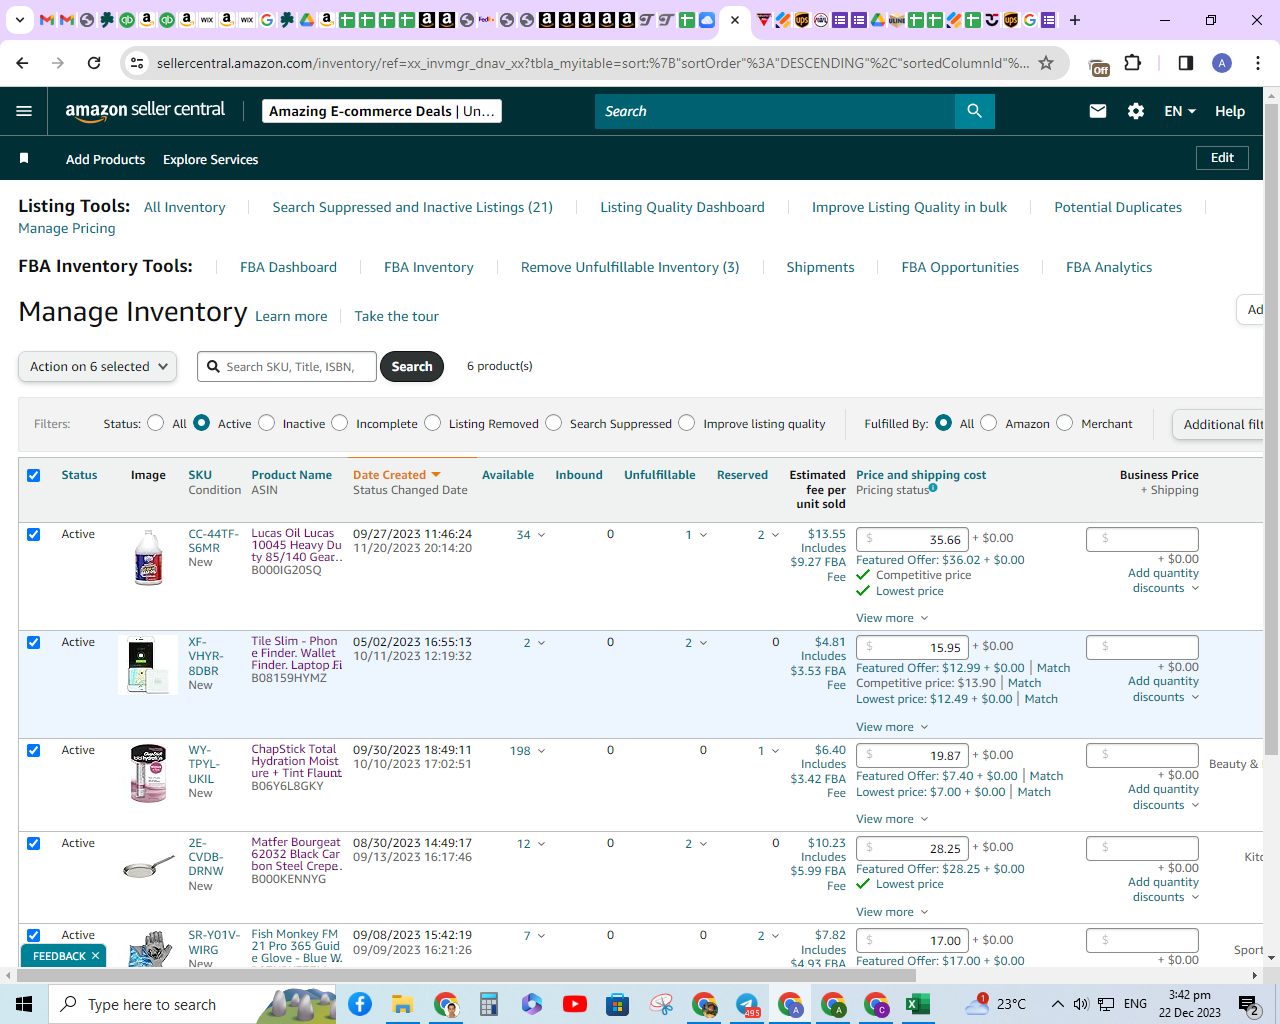The width and height of the screenshot is (1280, 1024).
Task: Open Excel from the taskbar
Action: 918,1004
